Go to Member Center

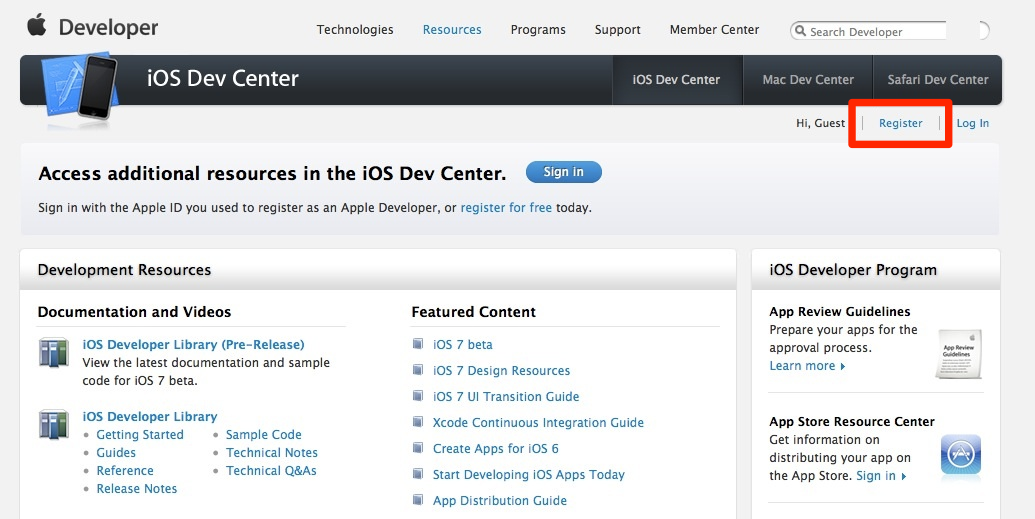(x=714, y=30)
